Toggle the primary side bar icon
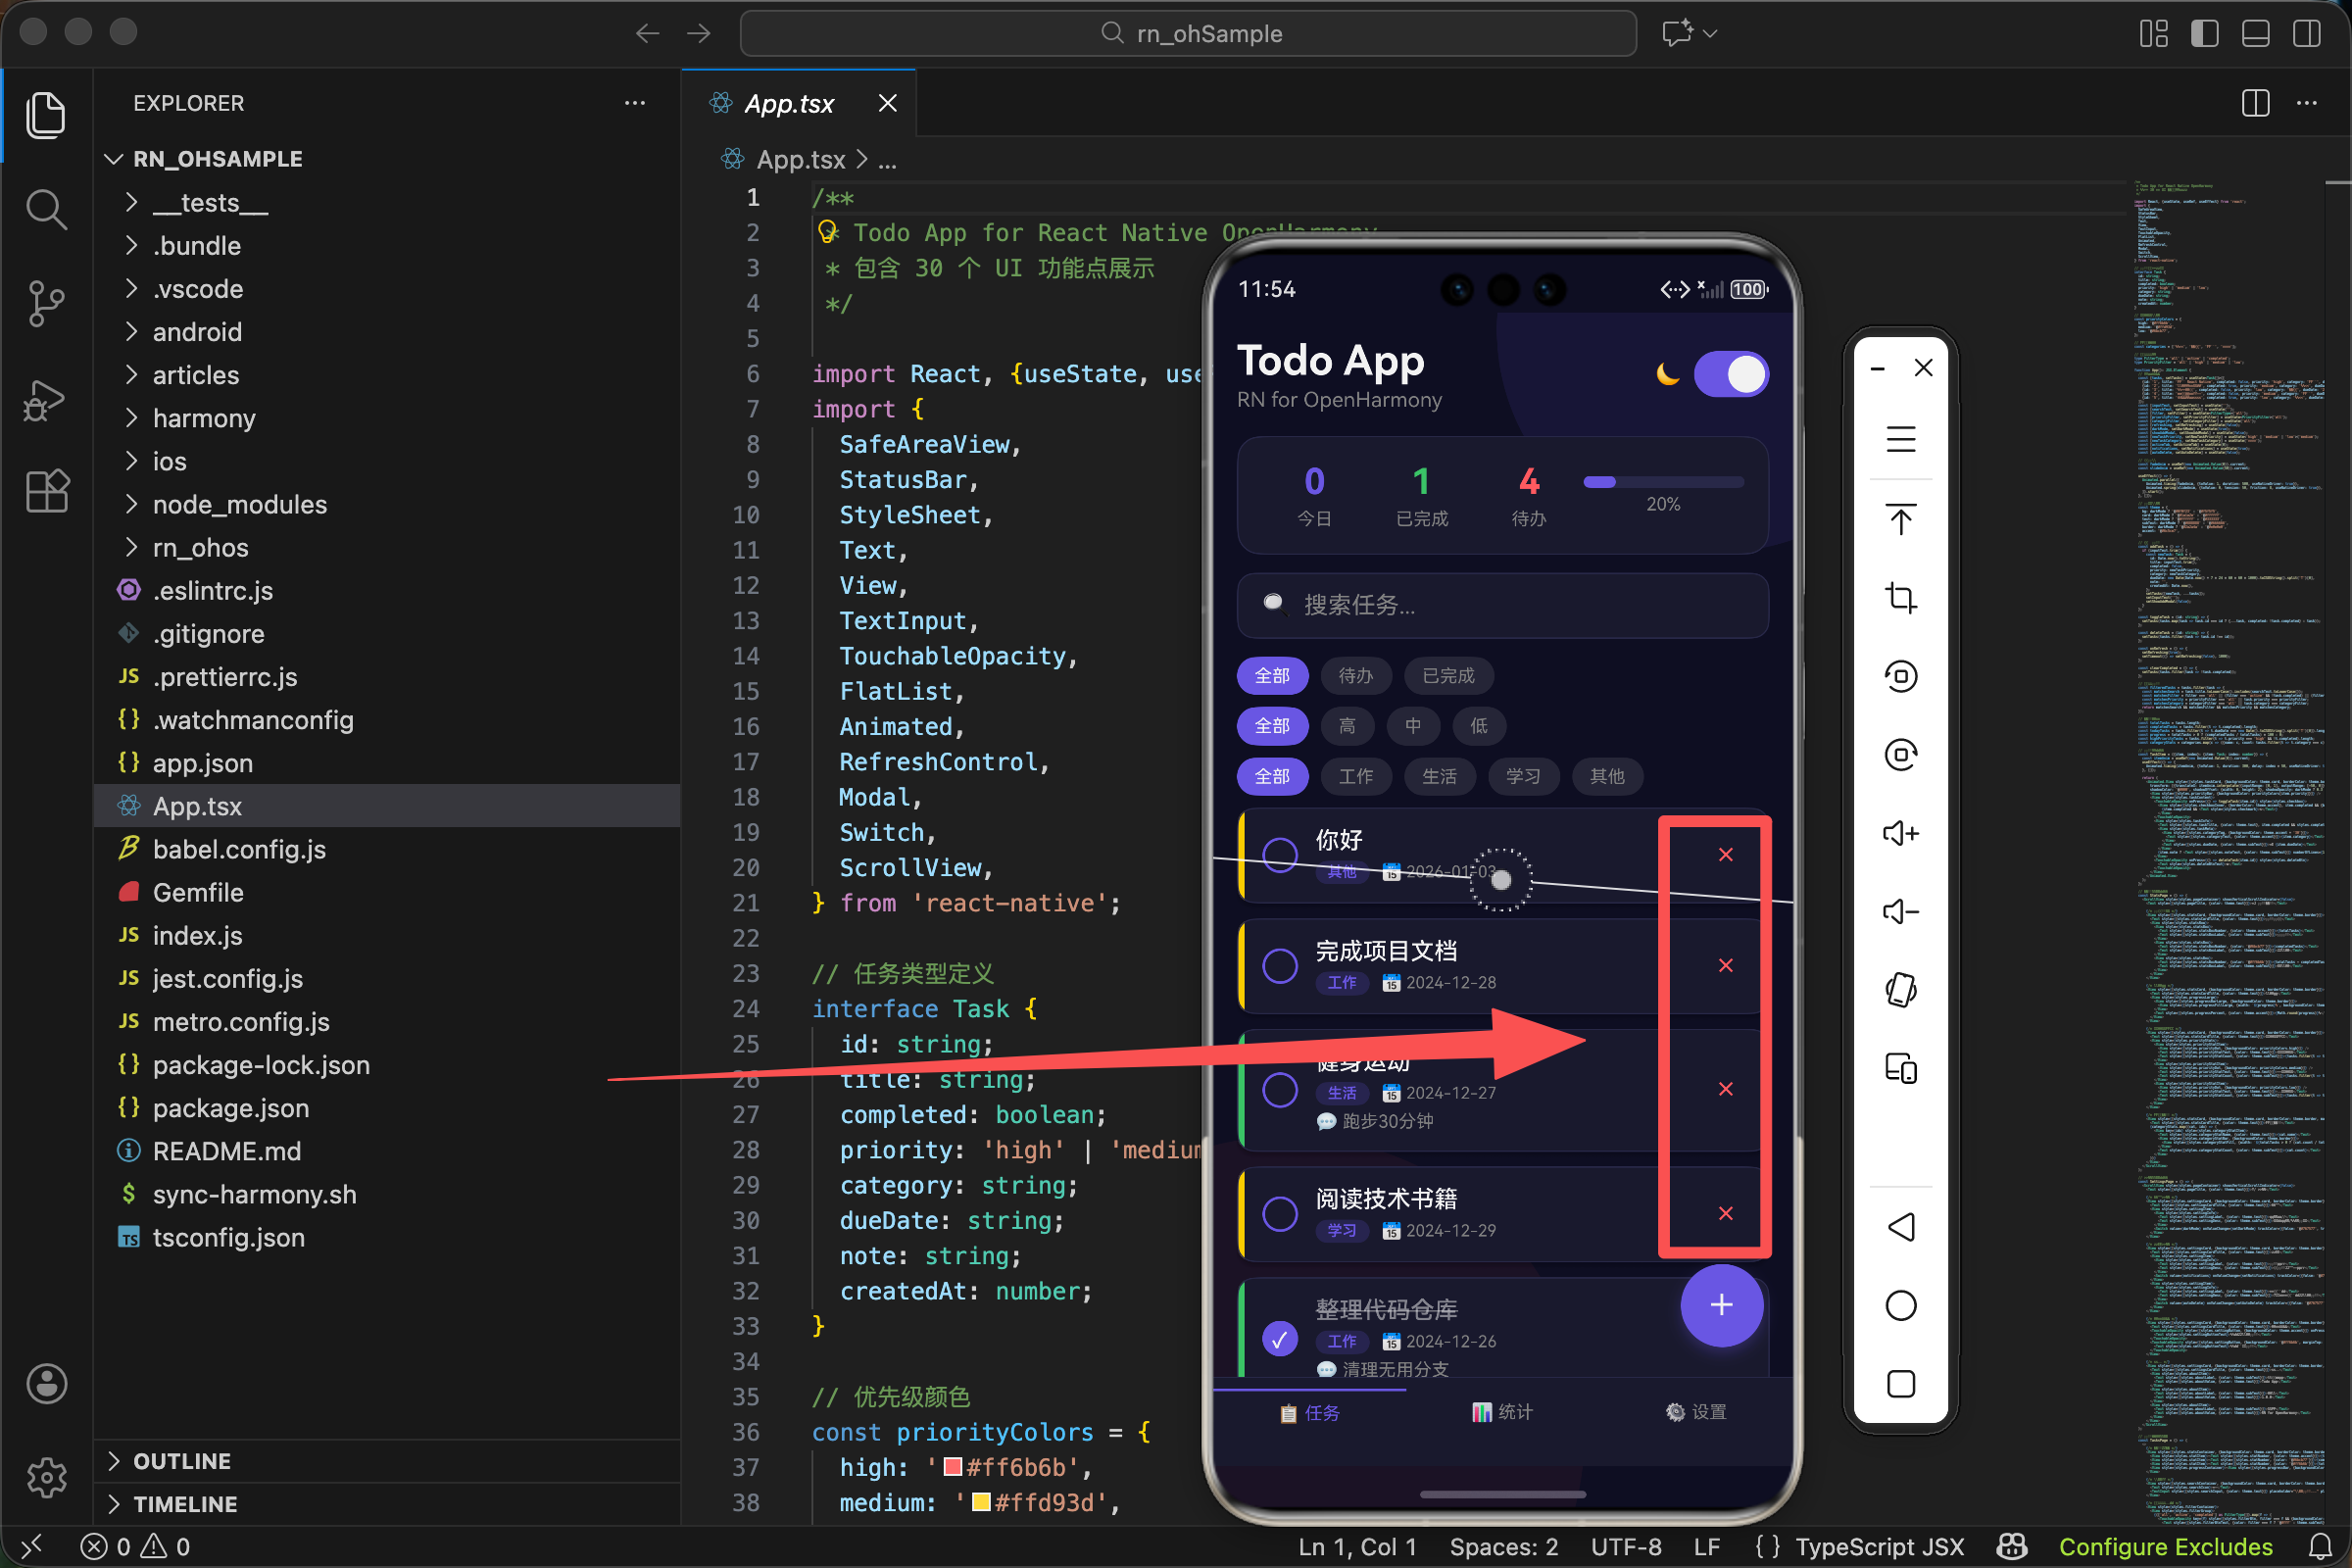This screenshot has width=2352, height=1568. pos(2204,34)
